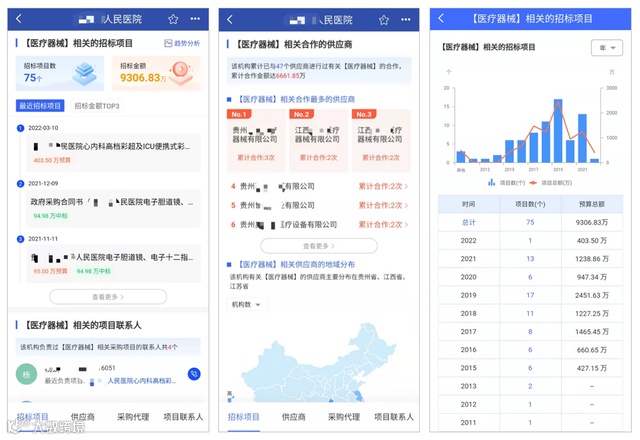The height and width of the screenshot is (440, 640).
Task: Select 供应商 bottom tab on left phone
Action: click(x=83, y=417)
